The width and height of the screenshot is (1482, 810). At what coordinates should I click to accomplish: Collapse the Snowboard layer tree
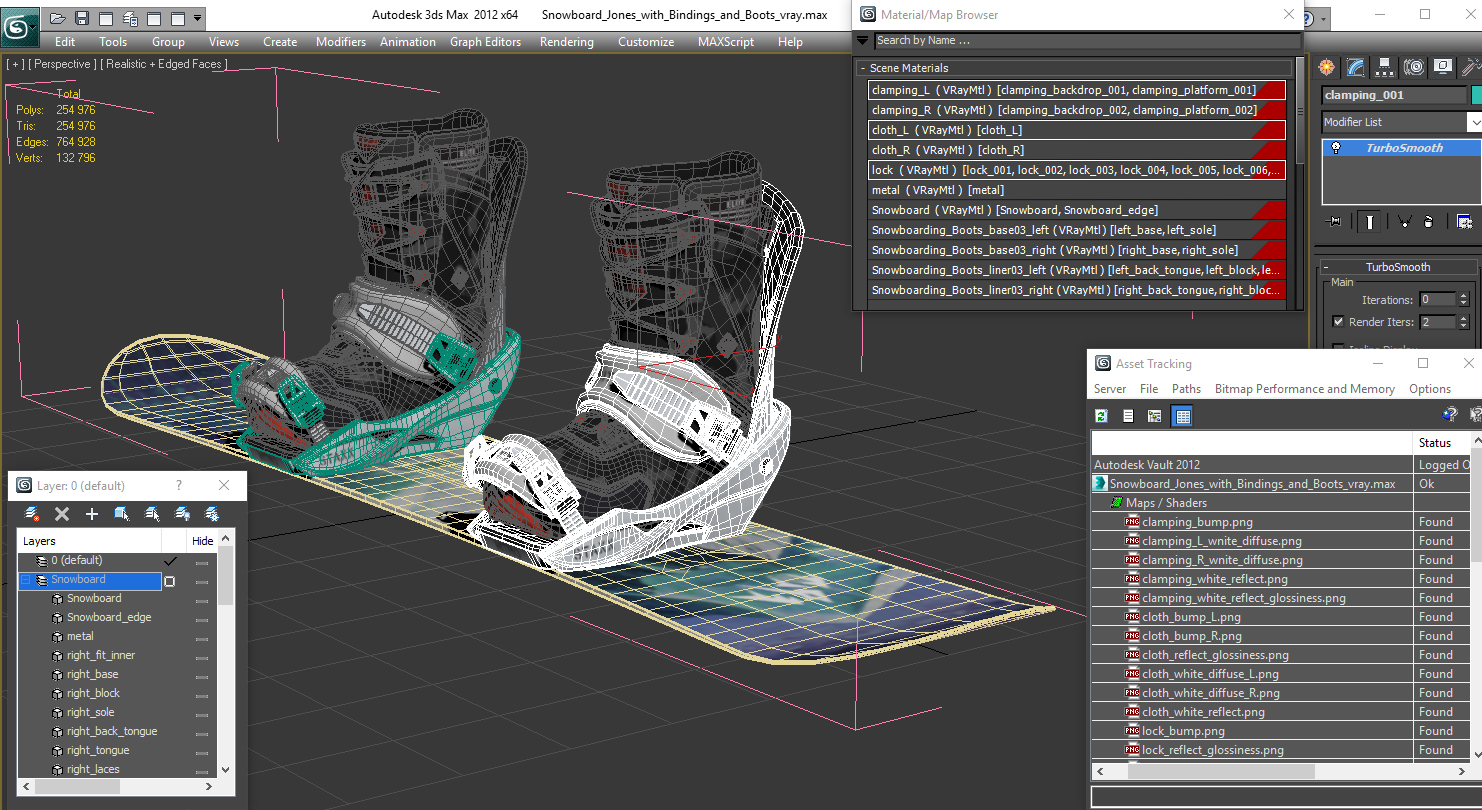(26, 580)
